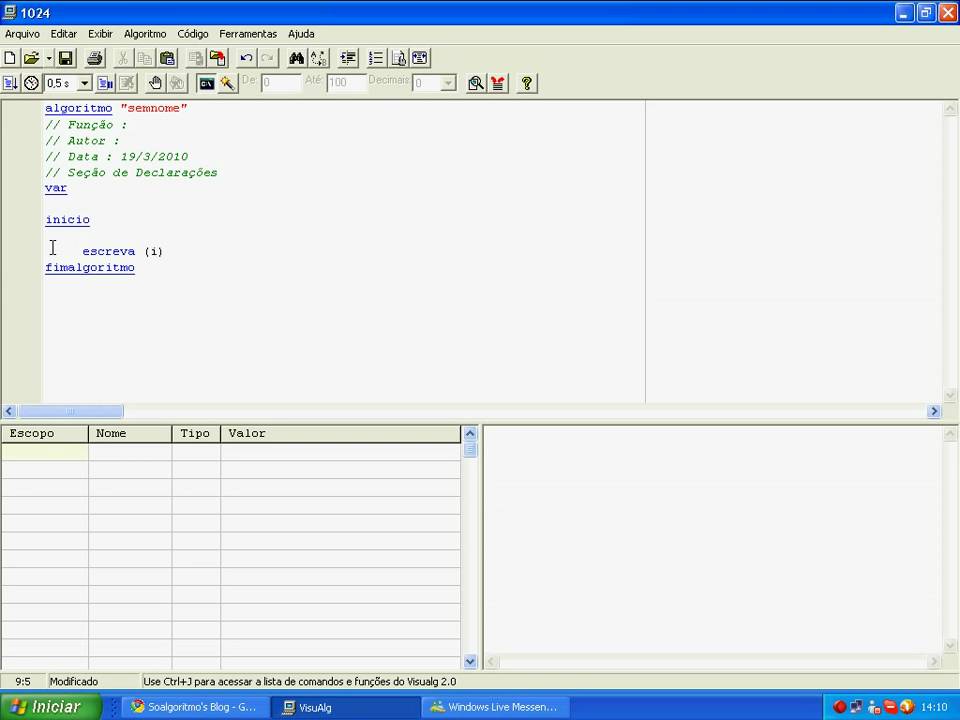
Task: Cut selection with scissors icon
Action: tap(122, 58)
